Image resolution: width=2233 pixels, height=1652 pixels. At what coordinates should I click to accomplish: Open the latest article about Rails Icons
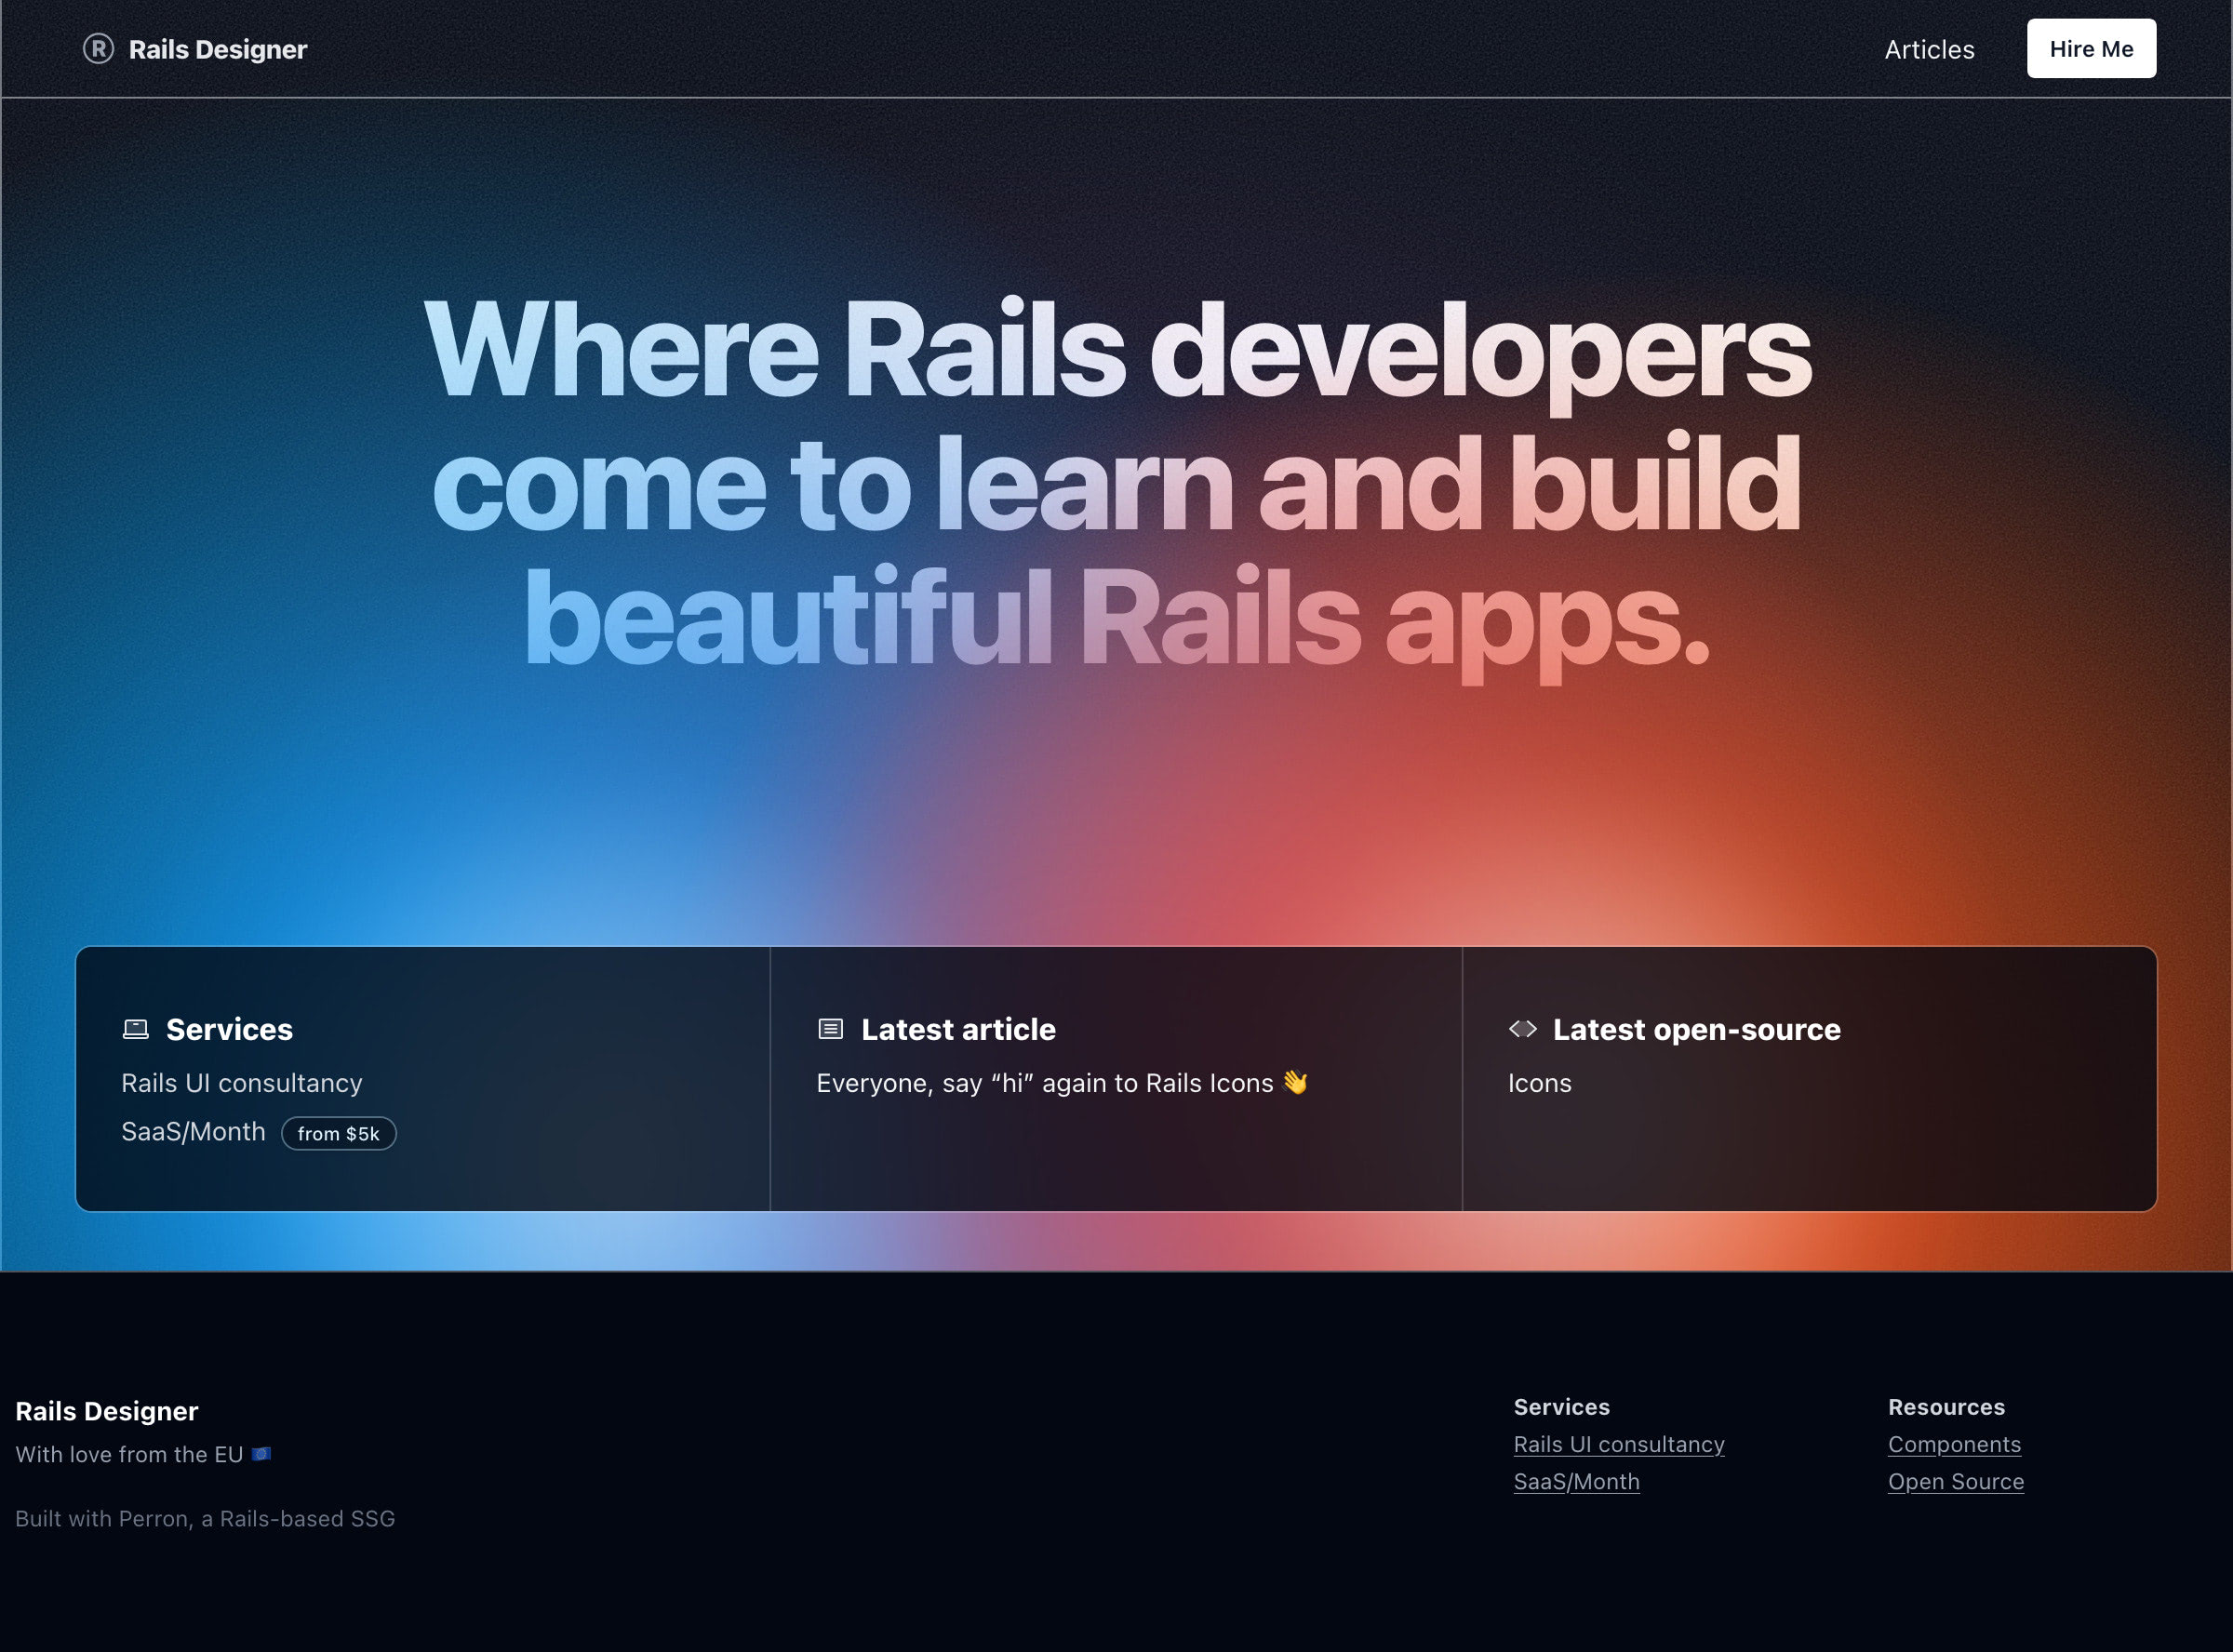pos(1044,1083)
